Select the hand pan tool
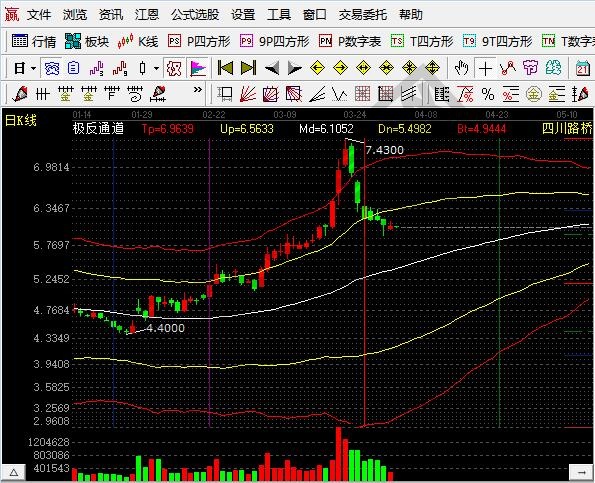The image size is (595, 483). (462, 68)
